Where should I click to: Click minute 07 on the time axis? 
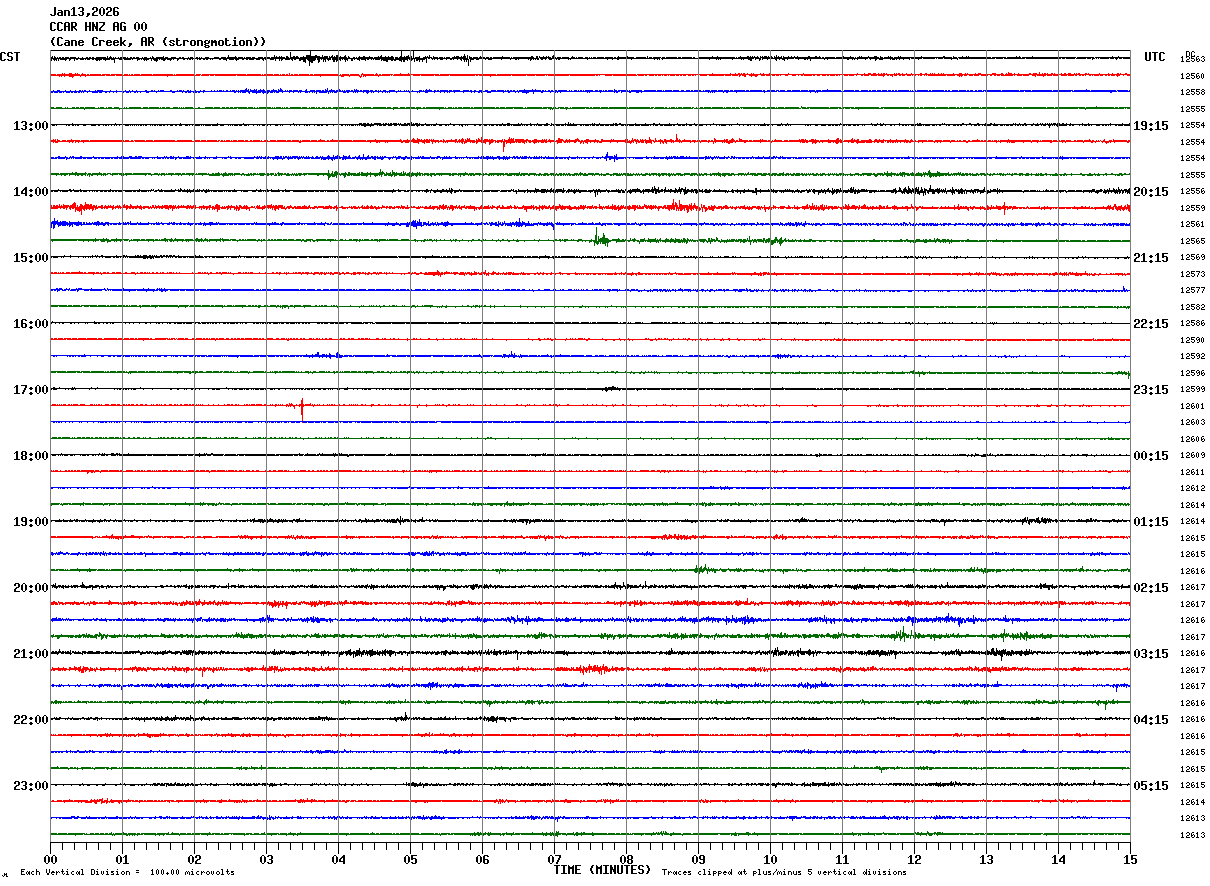(x=554, y=859)
